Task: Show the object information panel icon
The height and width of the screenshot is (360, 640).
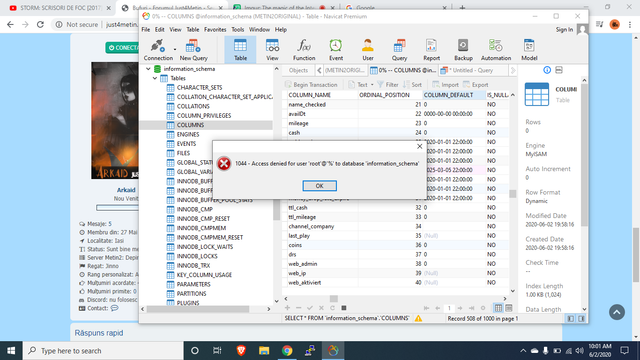Action: 547,70
